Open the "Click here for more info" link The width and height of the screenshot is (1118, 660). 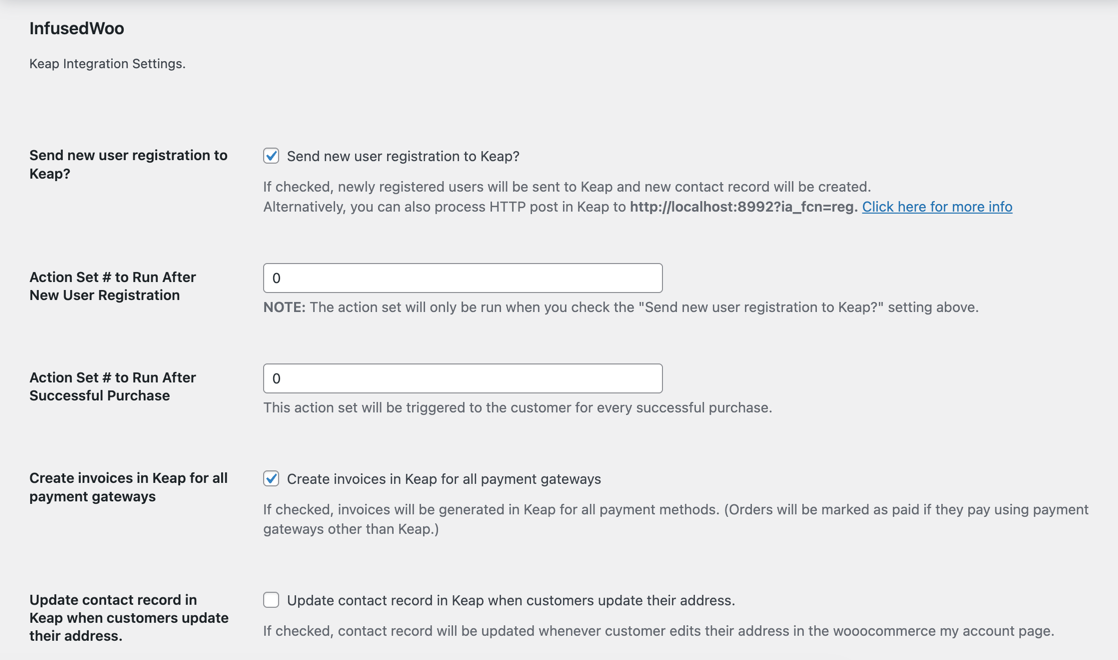coord(936,206)
